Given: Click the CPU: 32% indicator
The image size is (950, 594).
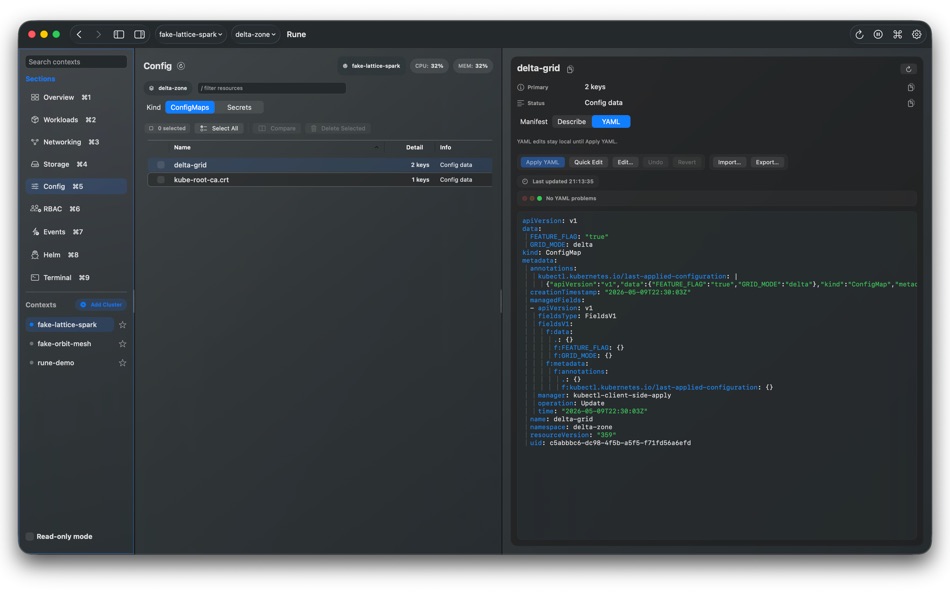Looking at the screenshot, I should point(429,66).
